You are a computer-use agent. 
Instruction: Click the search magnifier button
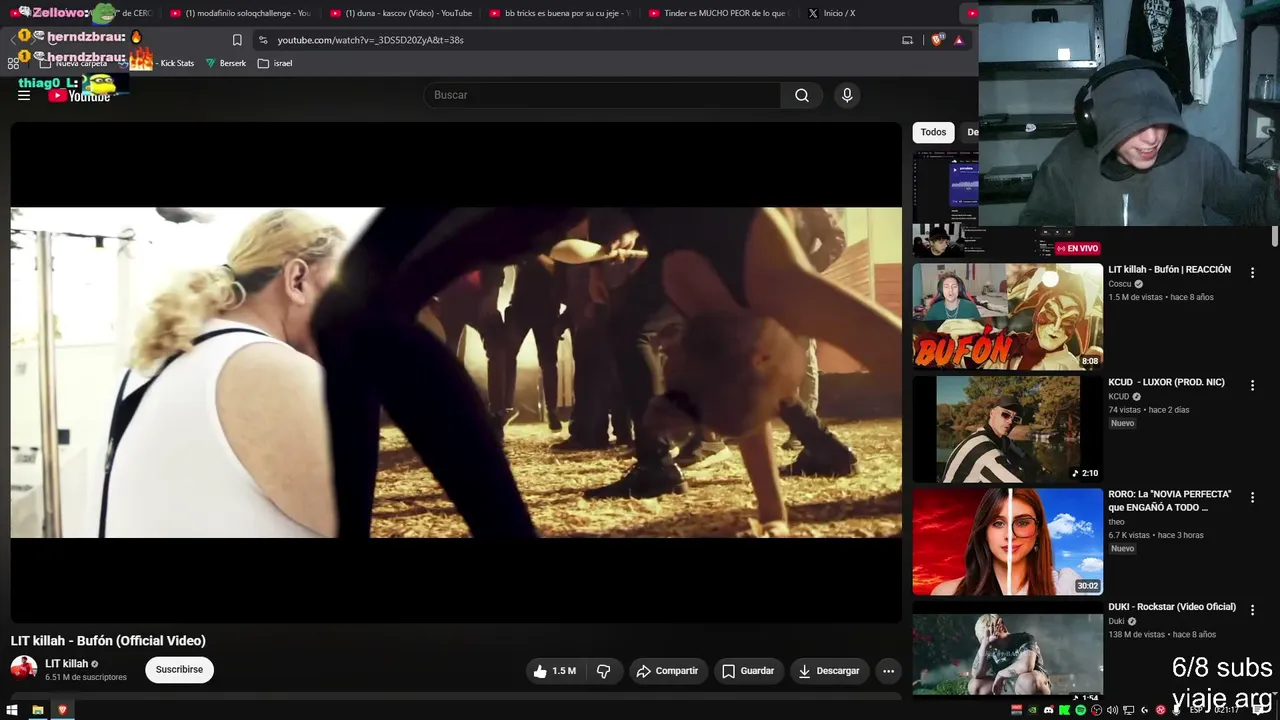coord(802,95)
